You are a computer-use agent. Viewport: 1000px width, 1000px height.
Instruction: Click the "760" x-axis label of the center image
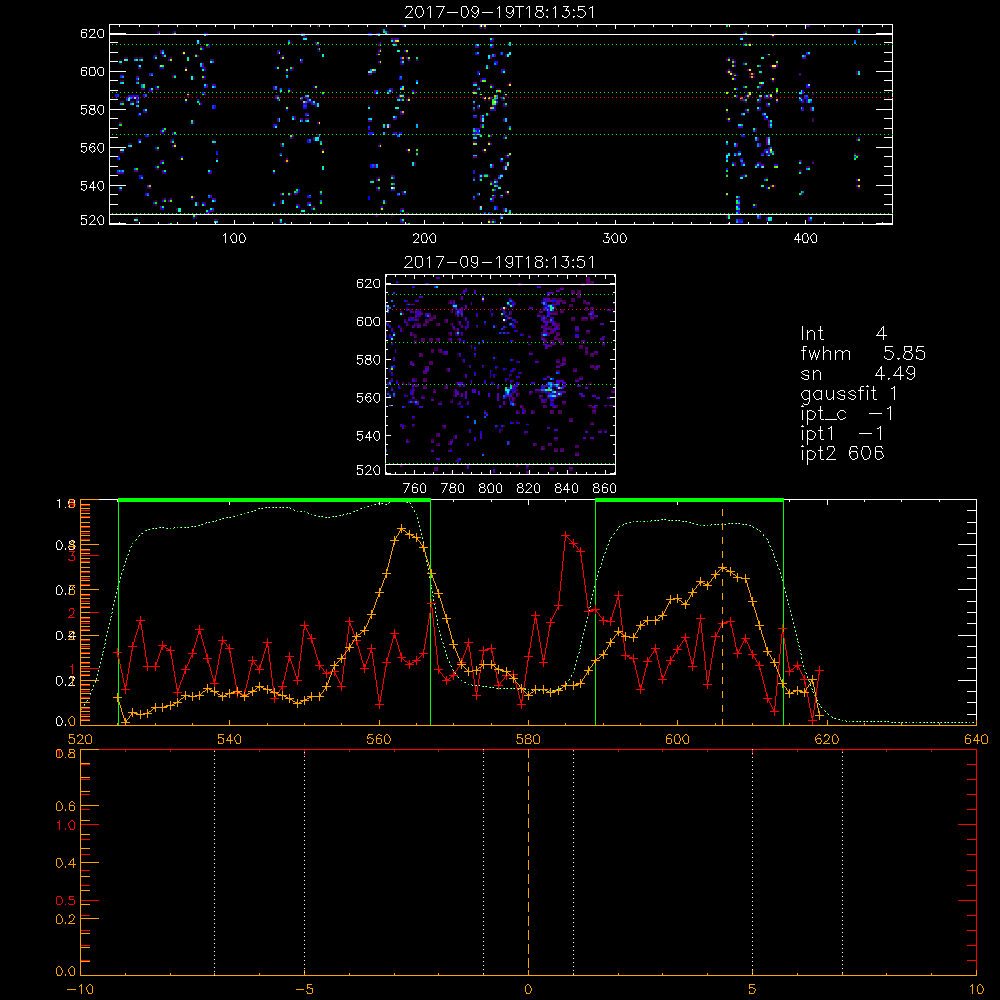point(415,489)
